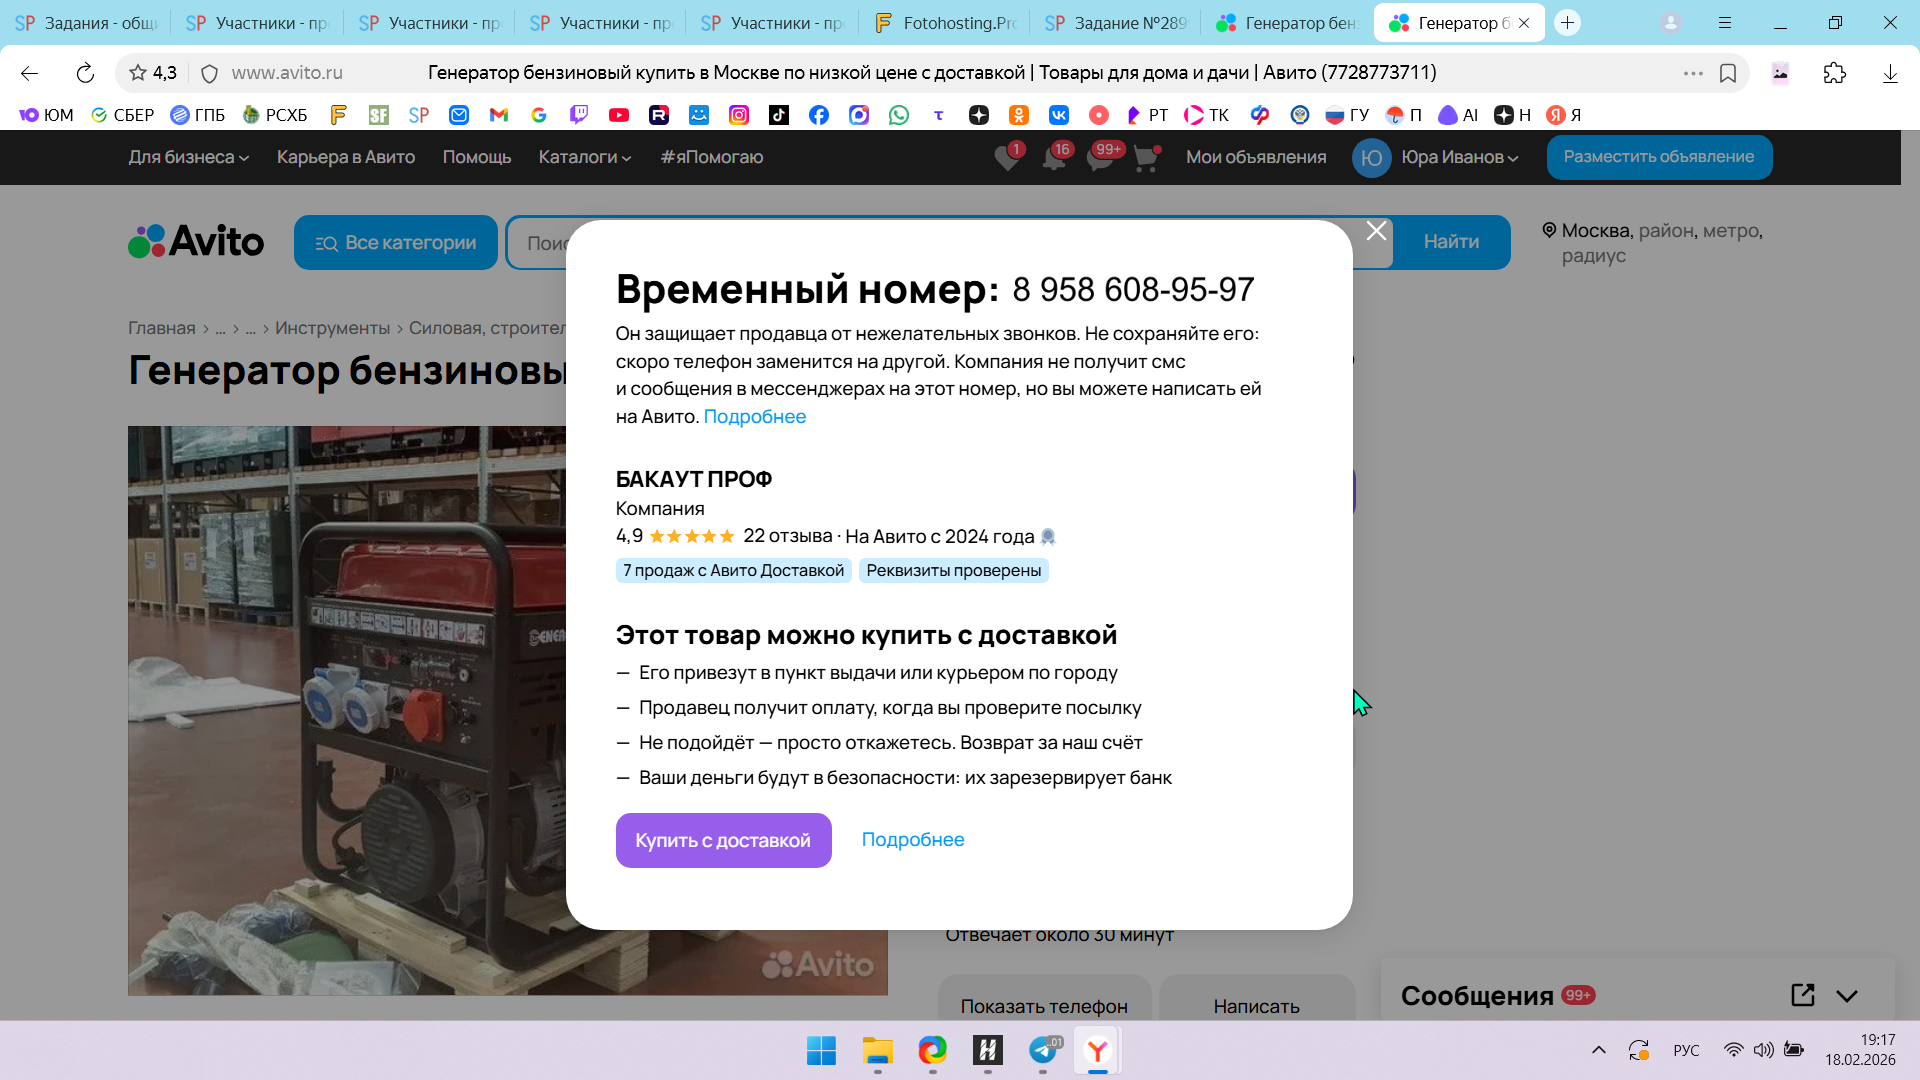Expand the Каталоги menu
Screen dimensions: 1920x1080
(x=584, y=157)
